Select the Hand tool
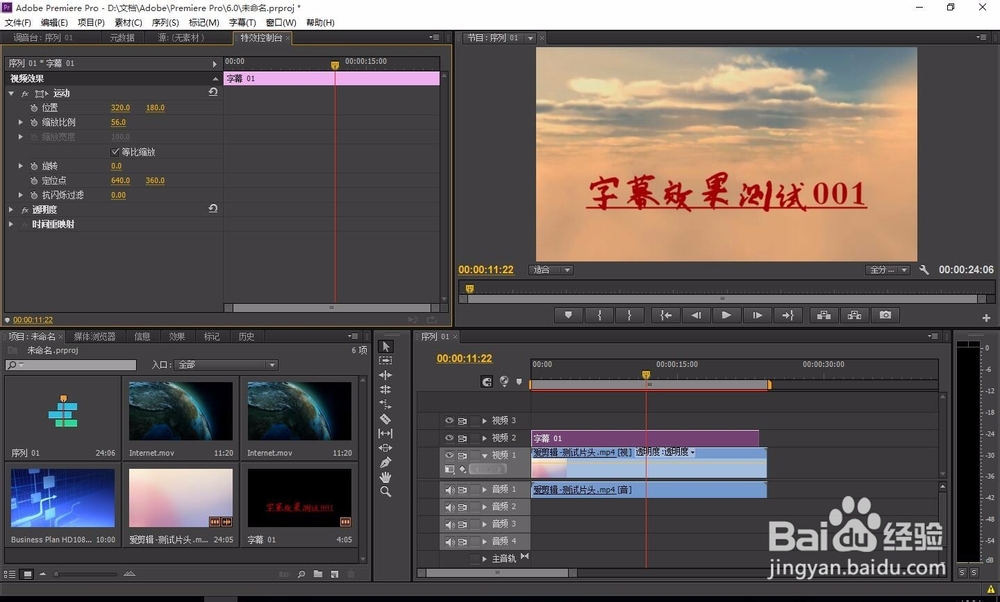The width and height of the screenshot is (1000, 602). (385, 477)
